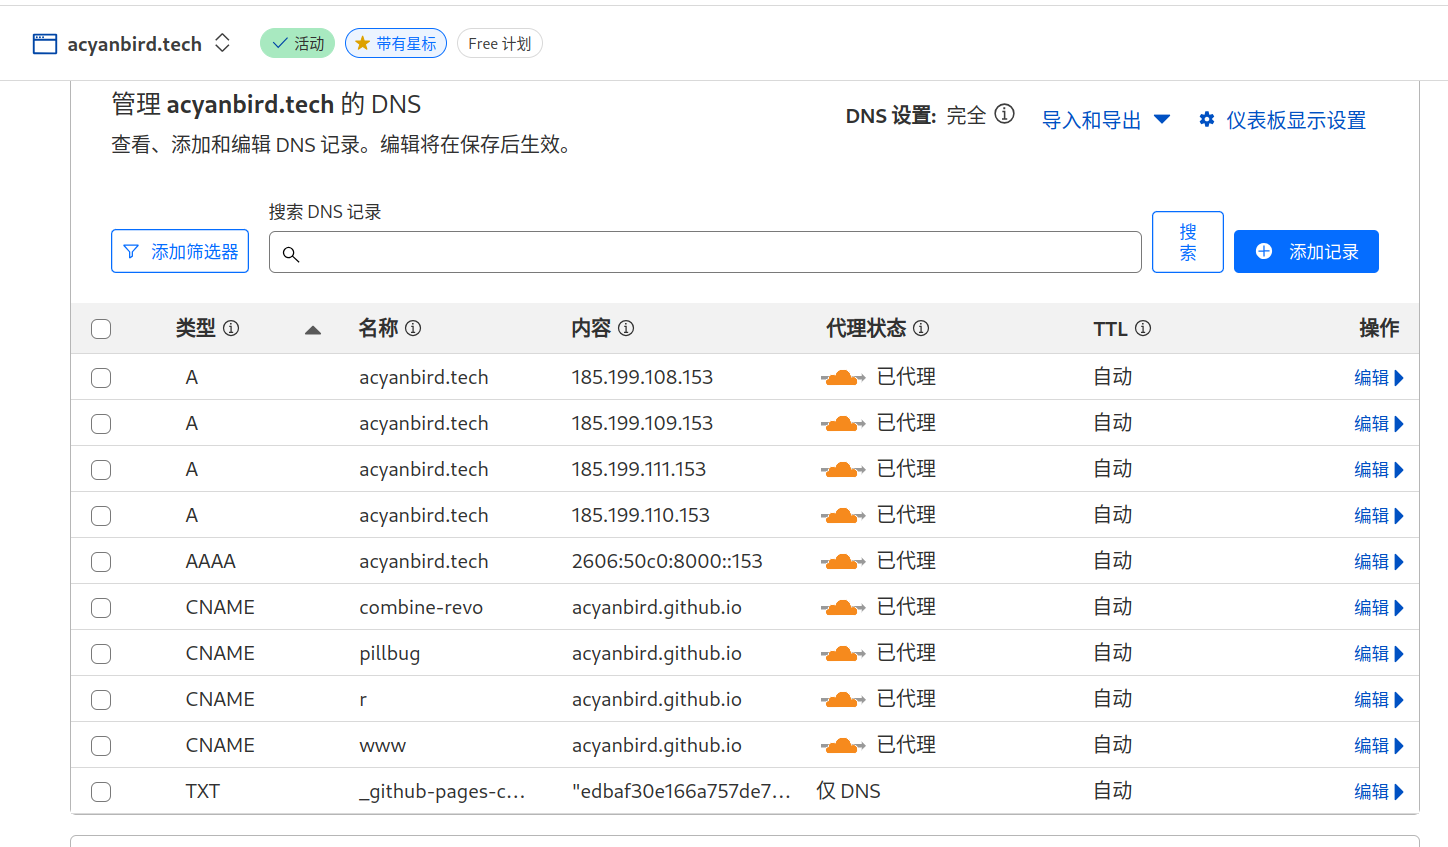Expand 编辑 for combine-revo record
The image size is (1448, 847).
(1379, 608)
